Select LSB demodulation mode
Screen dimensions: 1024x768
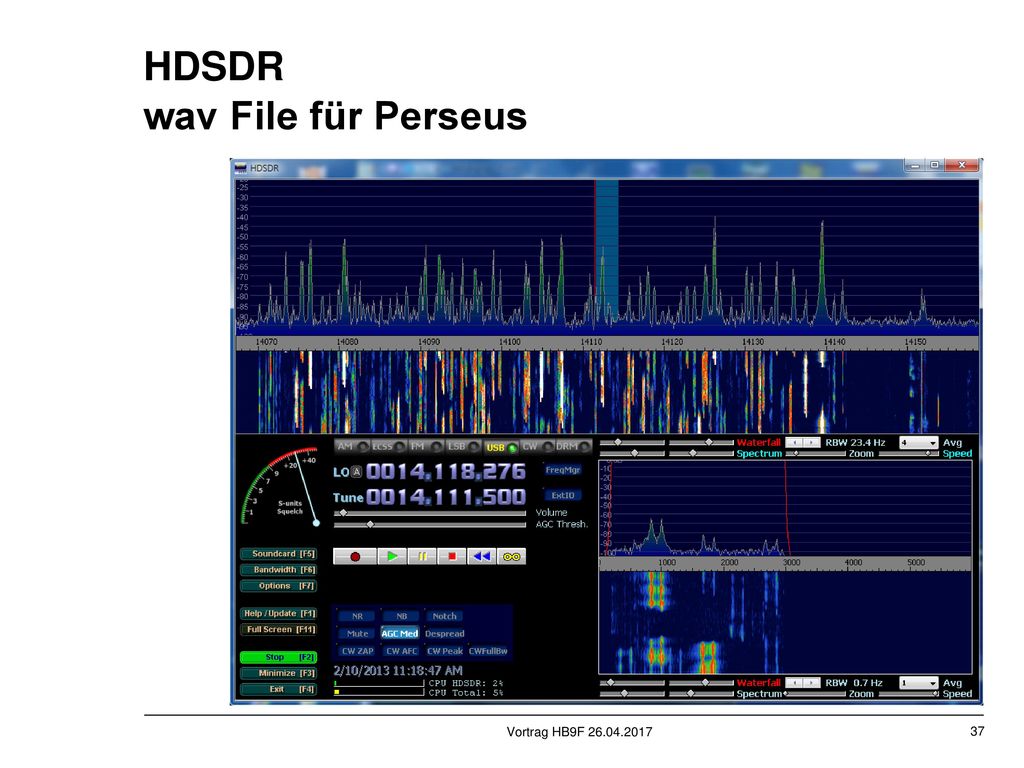point(464,447)
